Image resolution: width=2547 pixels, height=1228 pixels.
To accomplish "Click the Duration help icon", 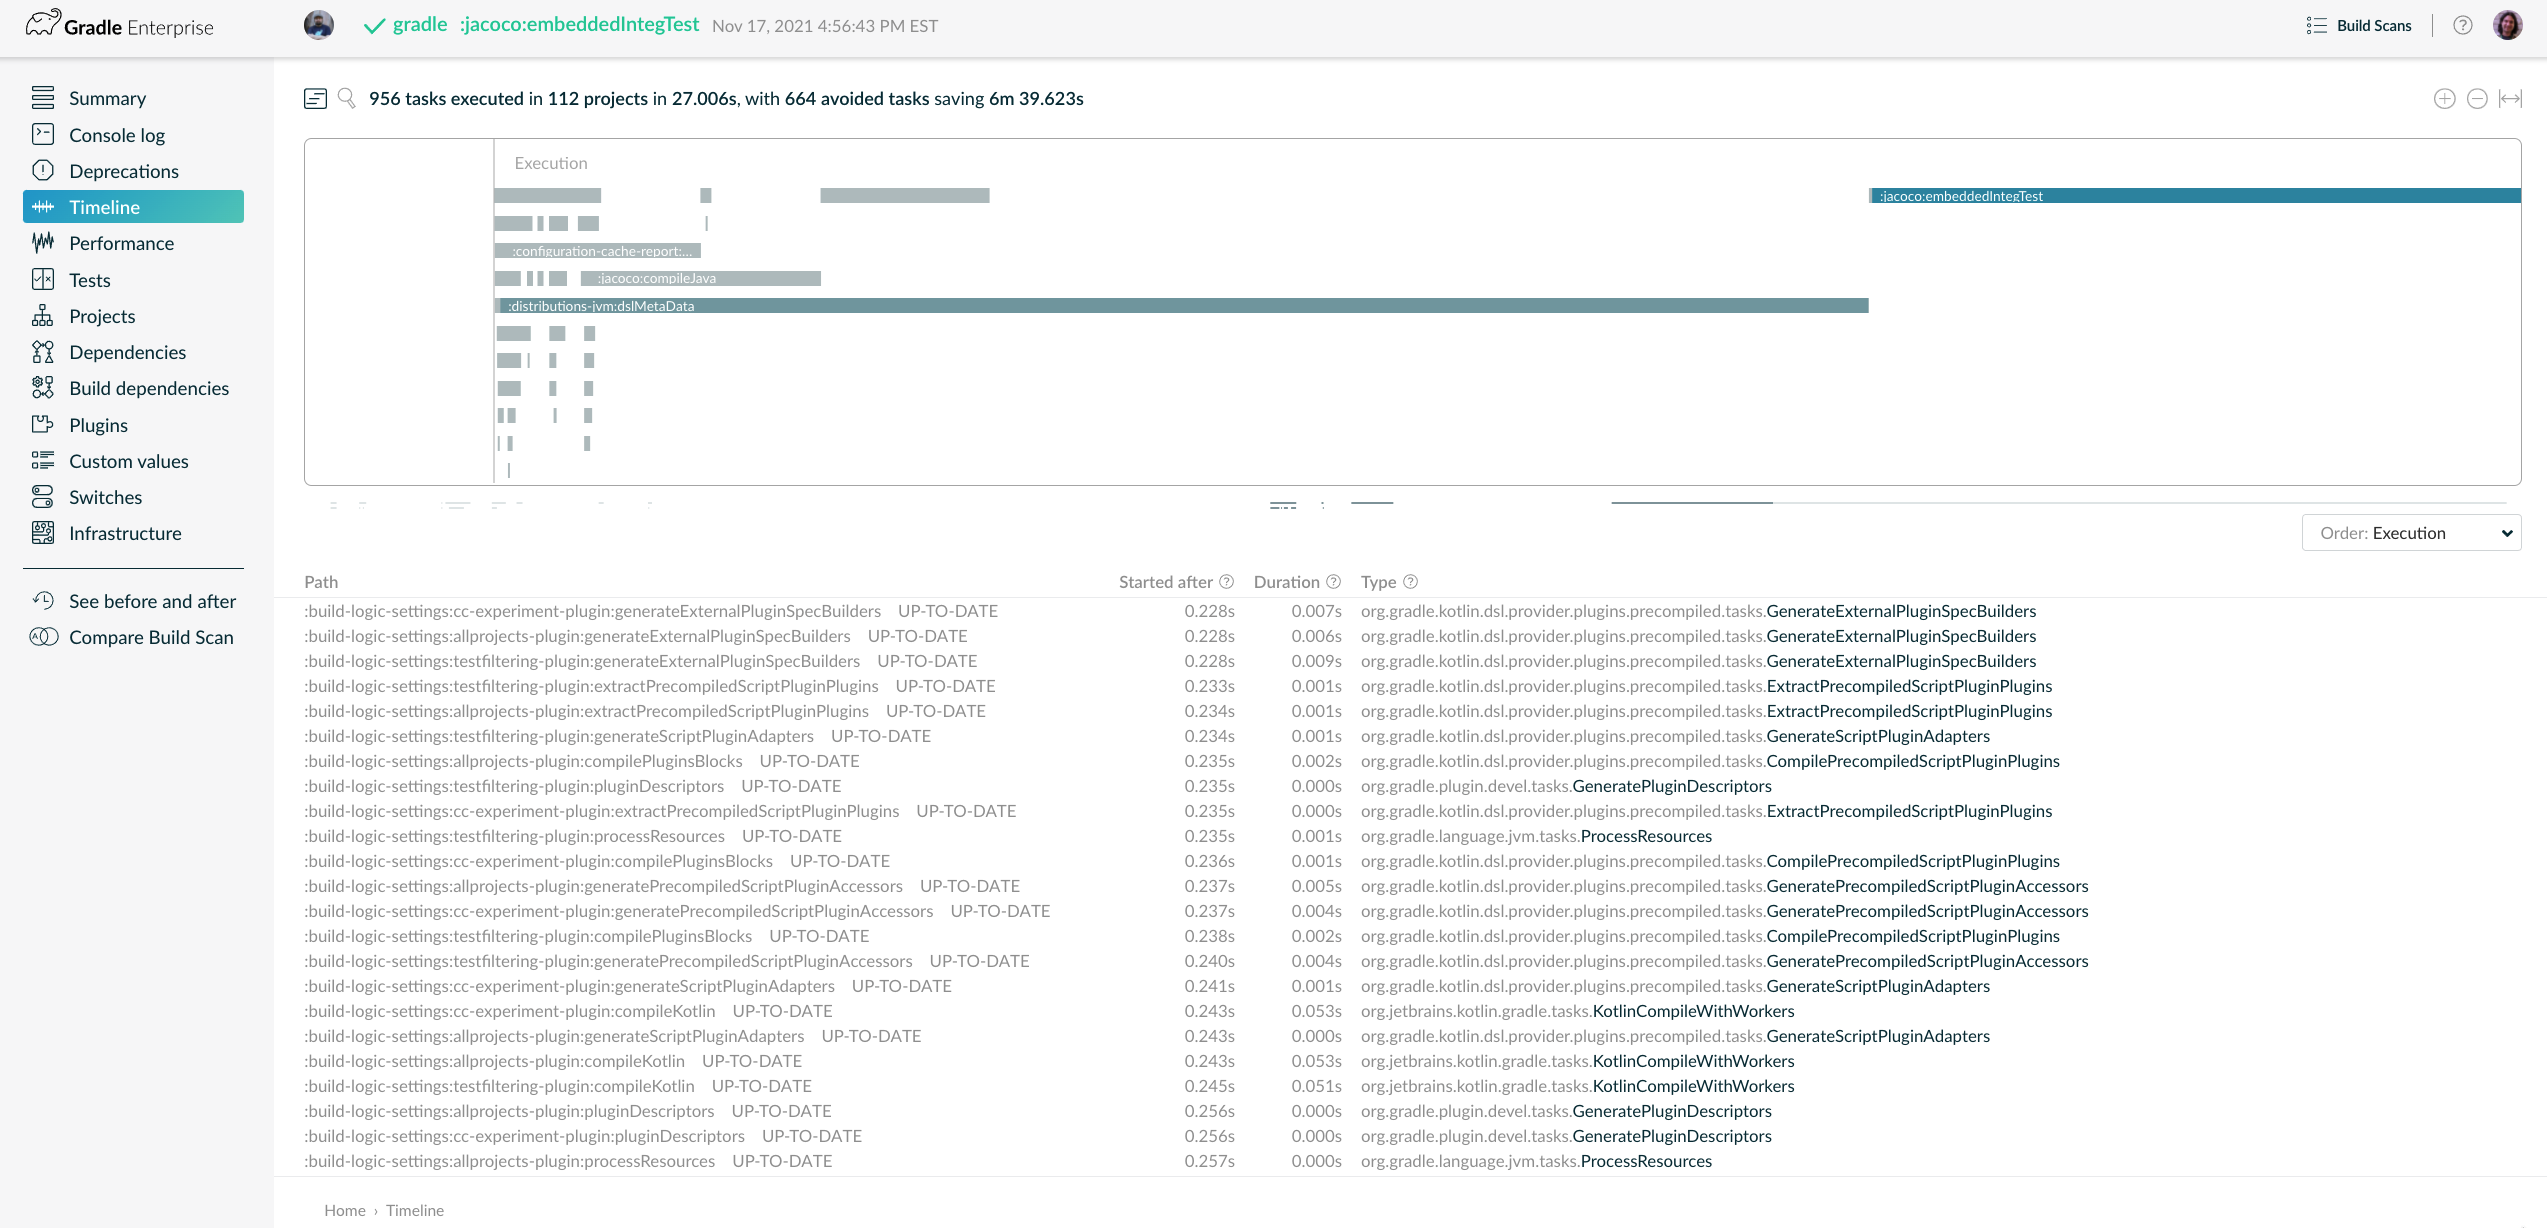I will pos(1333,582).
